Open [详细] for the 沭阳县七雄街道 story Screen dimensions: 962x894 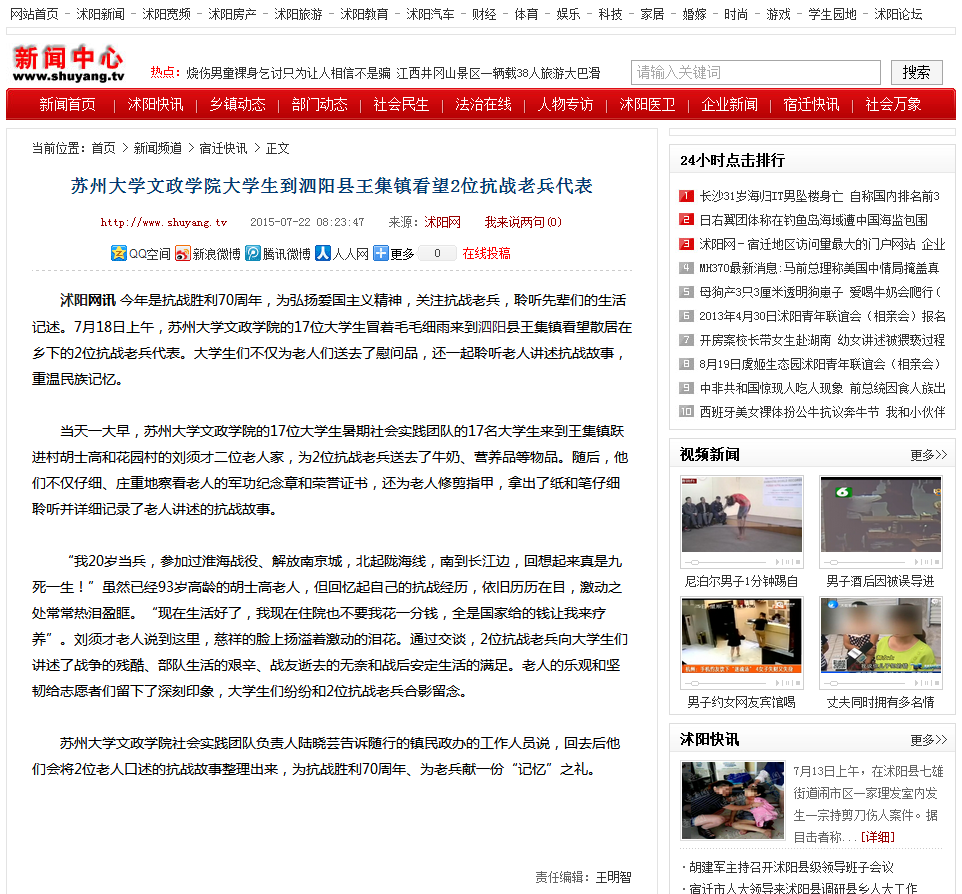[x=879, y=837]
